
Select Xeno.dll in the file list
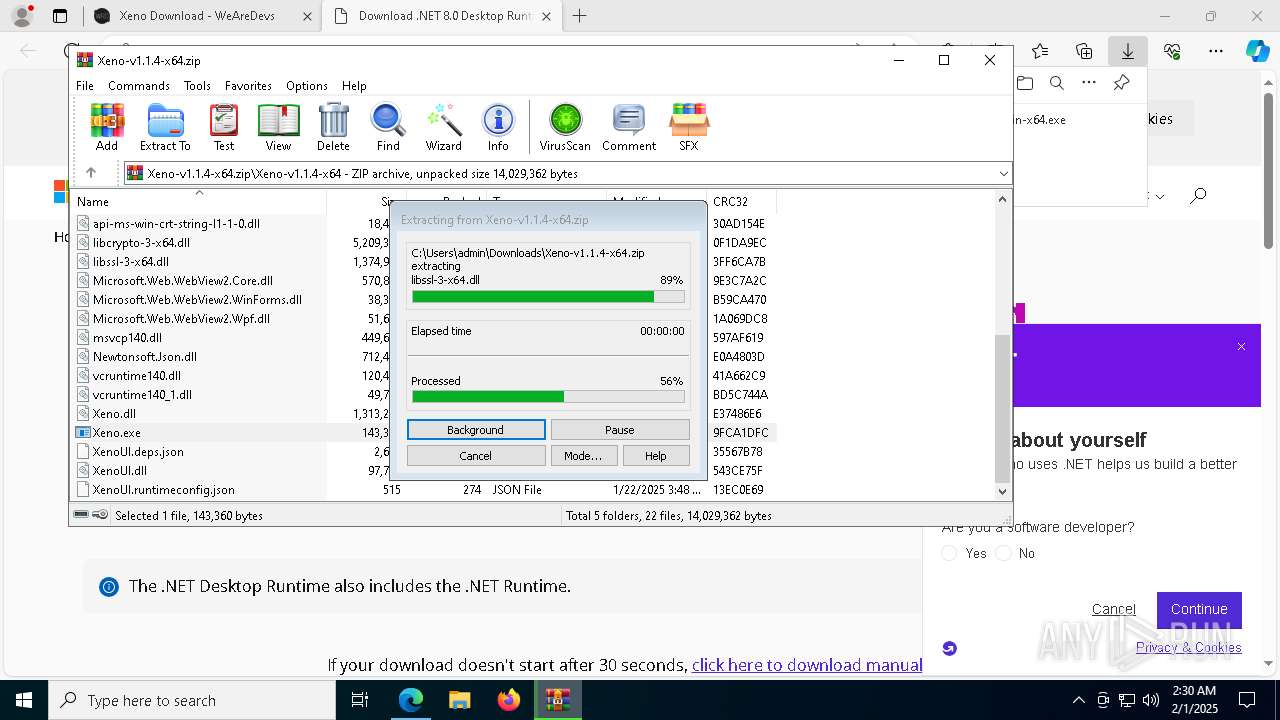coord(114,414)
